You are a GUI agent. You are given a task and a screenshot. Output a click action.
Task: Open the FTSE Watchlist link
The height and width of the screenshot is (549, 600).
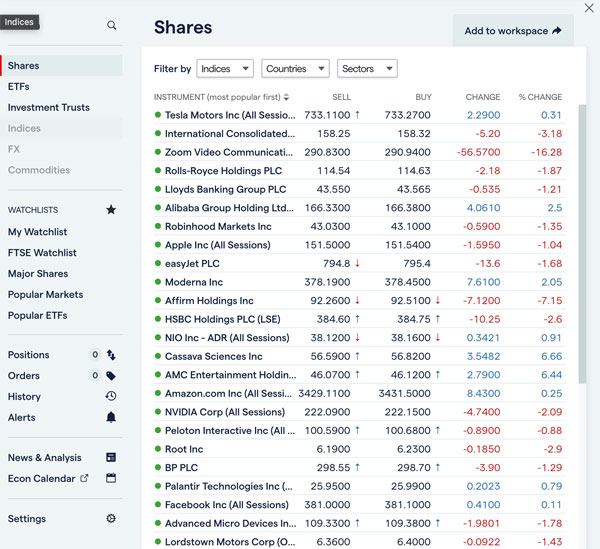tap(42, 253)
